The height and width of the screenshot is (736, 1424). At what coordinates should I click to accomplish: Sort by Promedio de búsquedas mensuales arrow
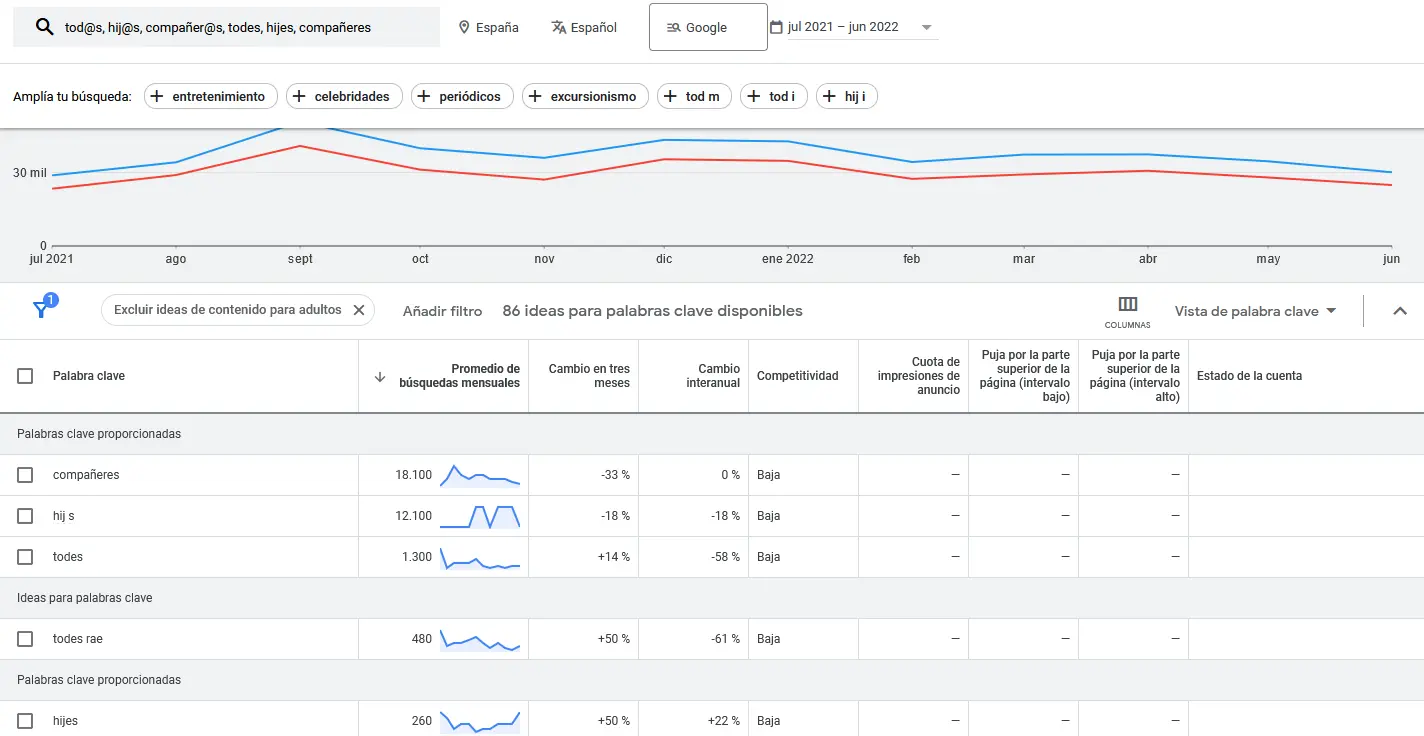coord(380,377)
